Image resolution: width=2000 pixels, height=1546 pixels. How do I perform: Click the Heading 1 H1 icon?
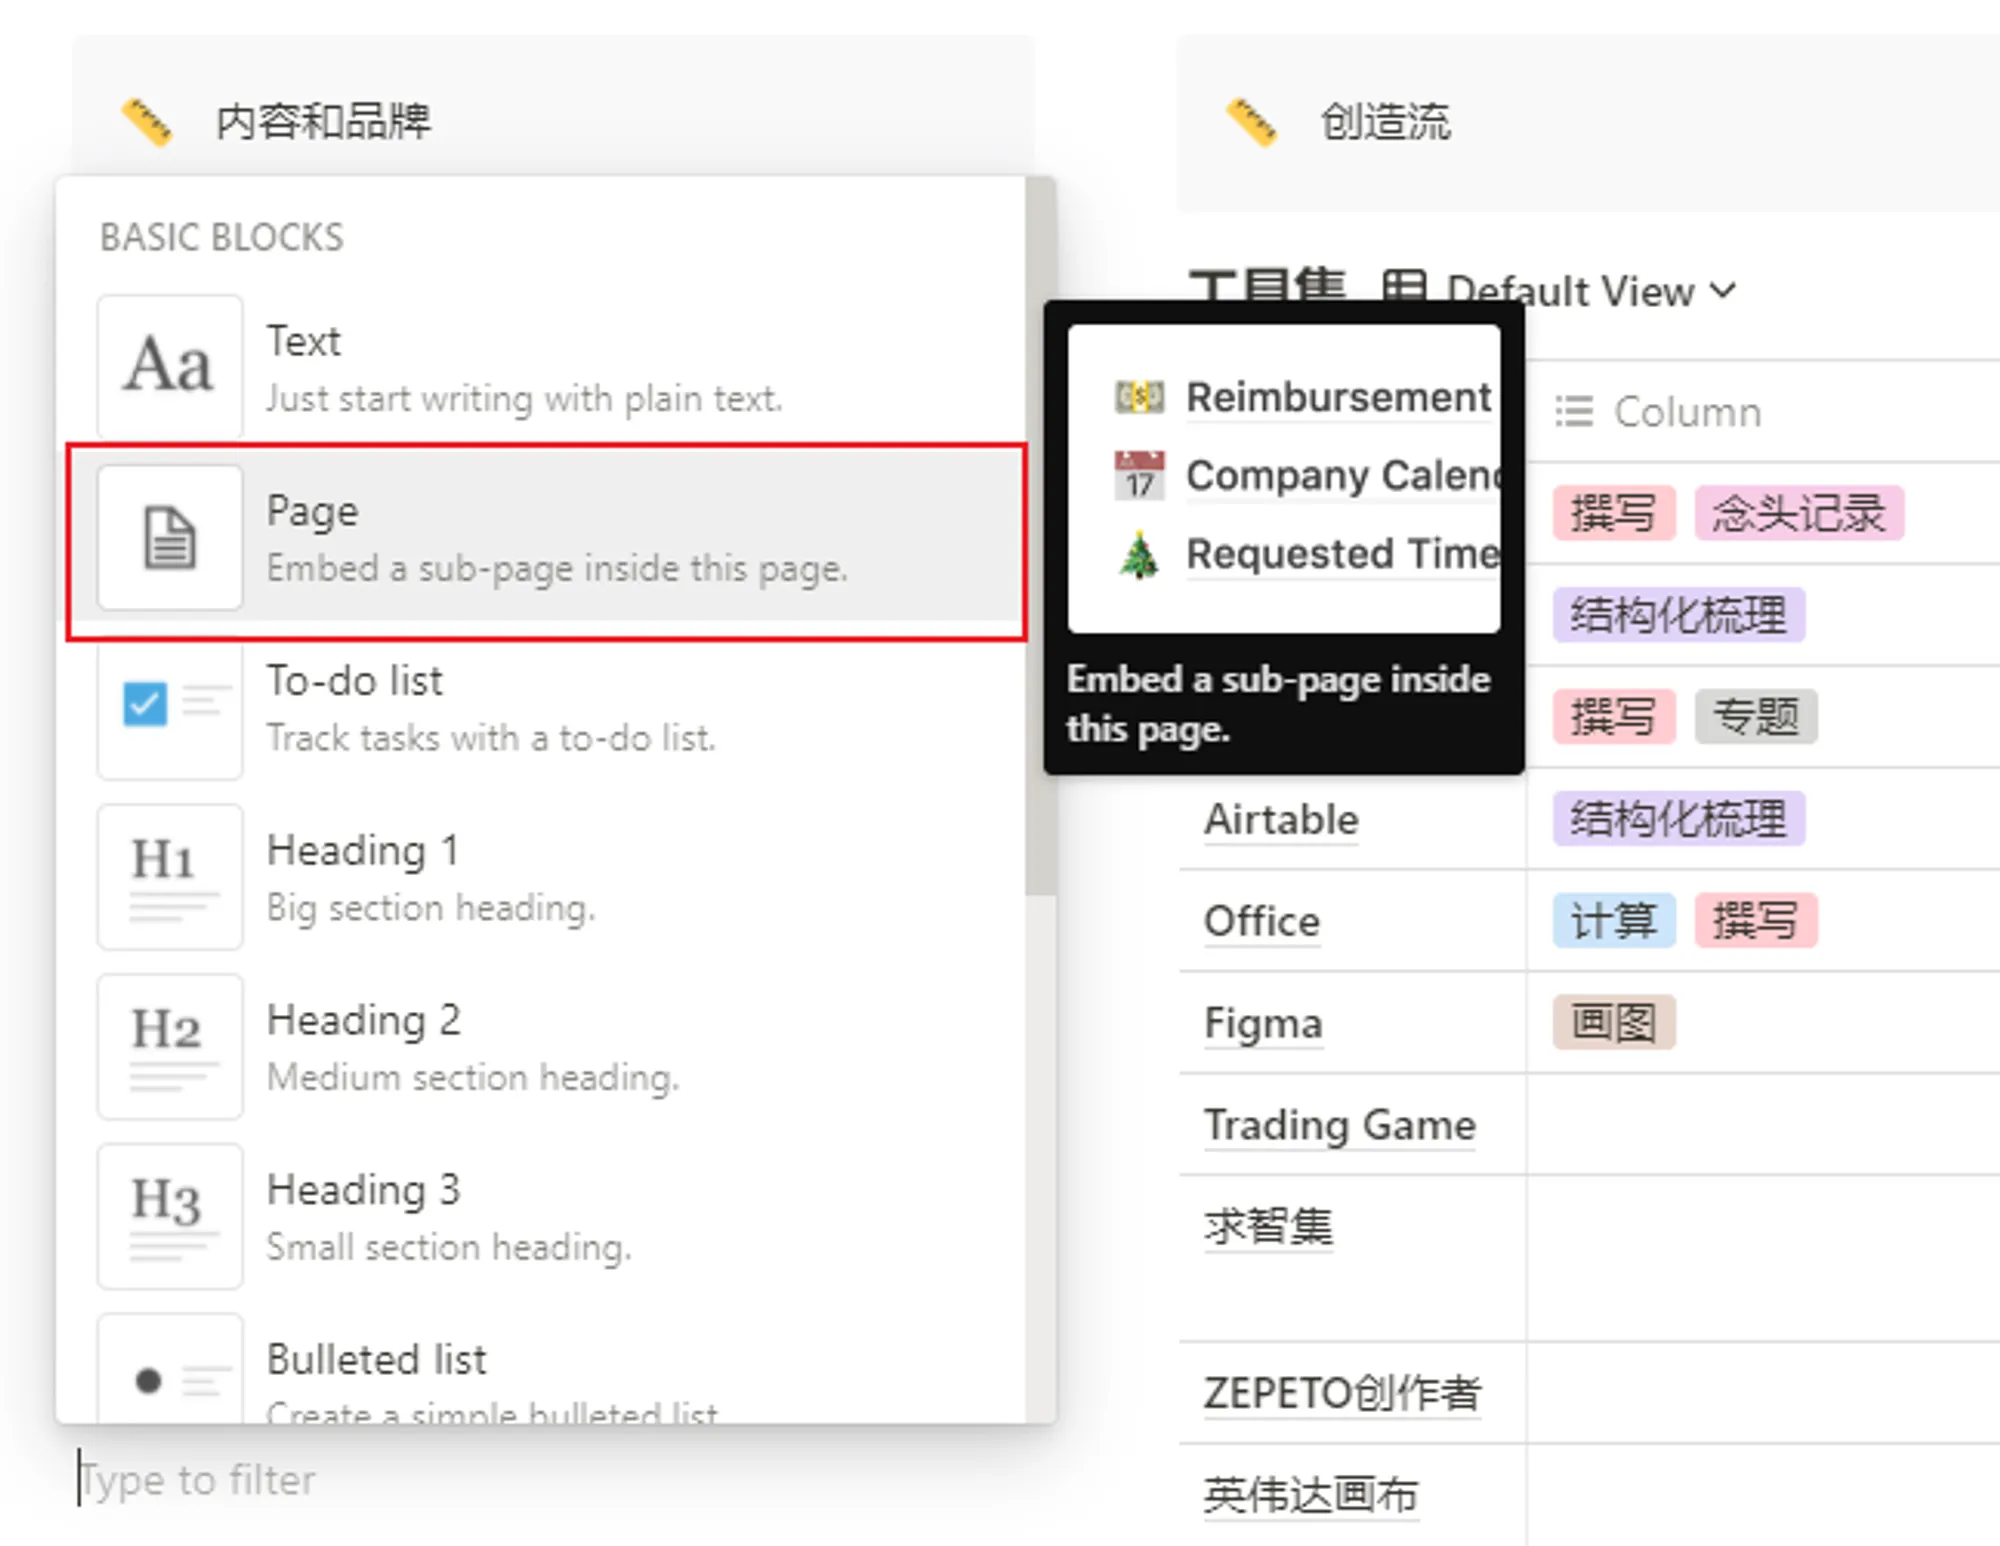pos(170,877)
